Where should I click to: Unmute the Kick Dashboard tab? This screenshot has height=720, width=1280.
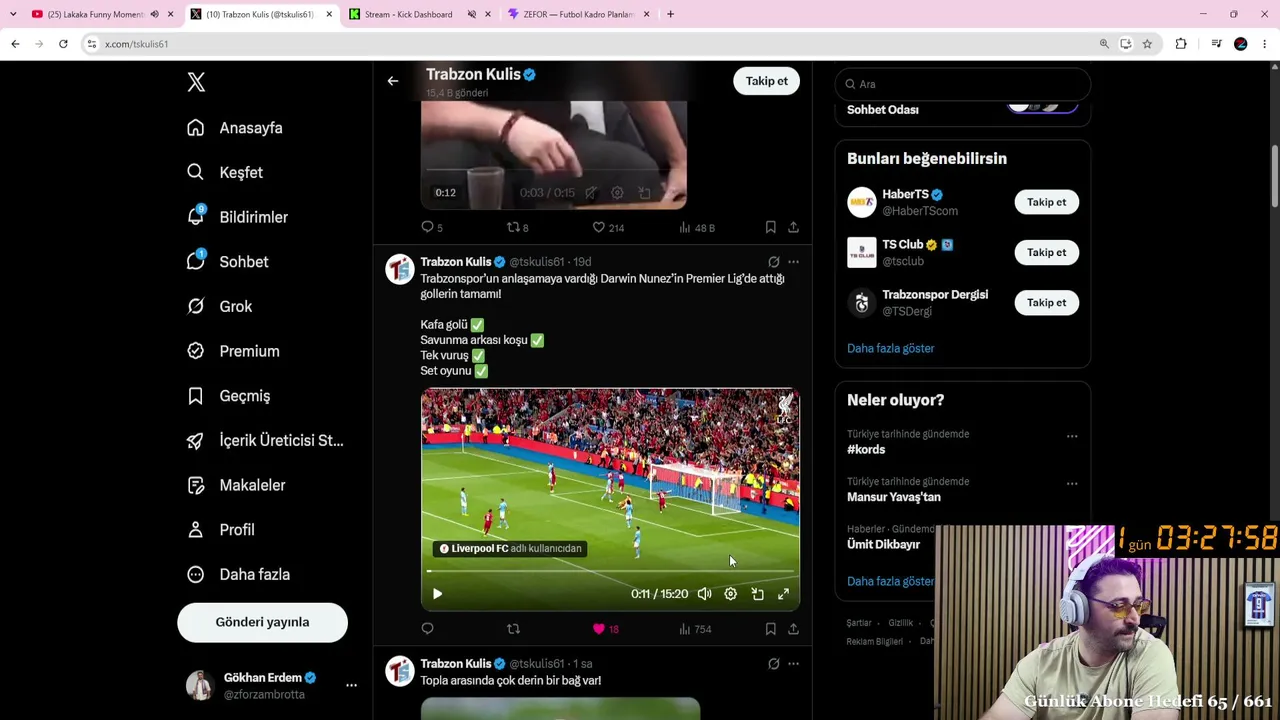pos(473,14)
